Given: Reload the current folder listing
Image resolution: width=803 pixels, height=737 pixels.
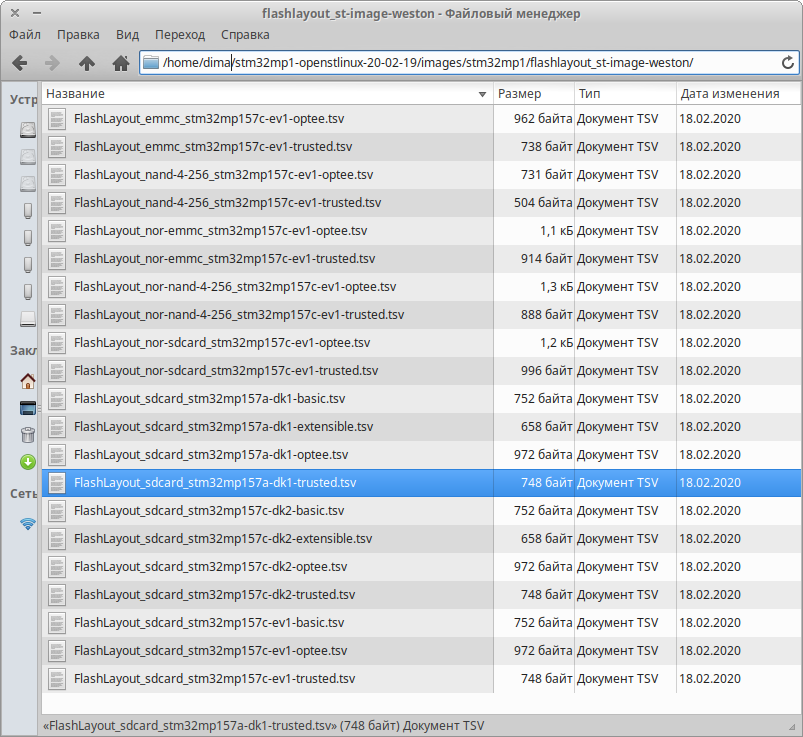Looking at the screenshot, I should (x=788, y=63).
